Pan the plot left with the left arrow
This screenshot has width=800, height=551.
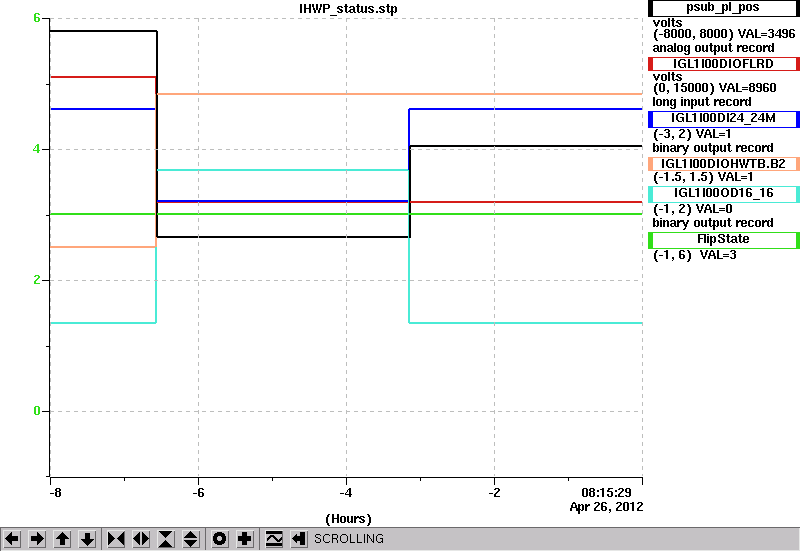click(12, 539)
